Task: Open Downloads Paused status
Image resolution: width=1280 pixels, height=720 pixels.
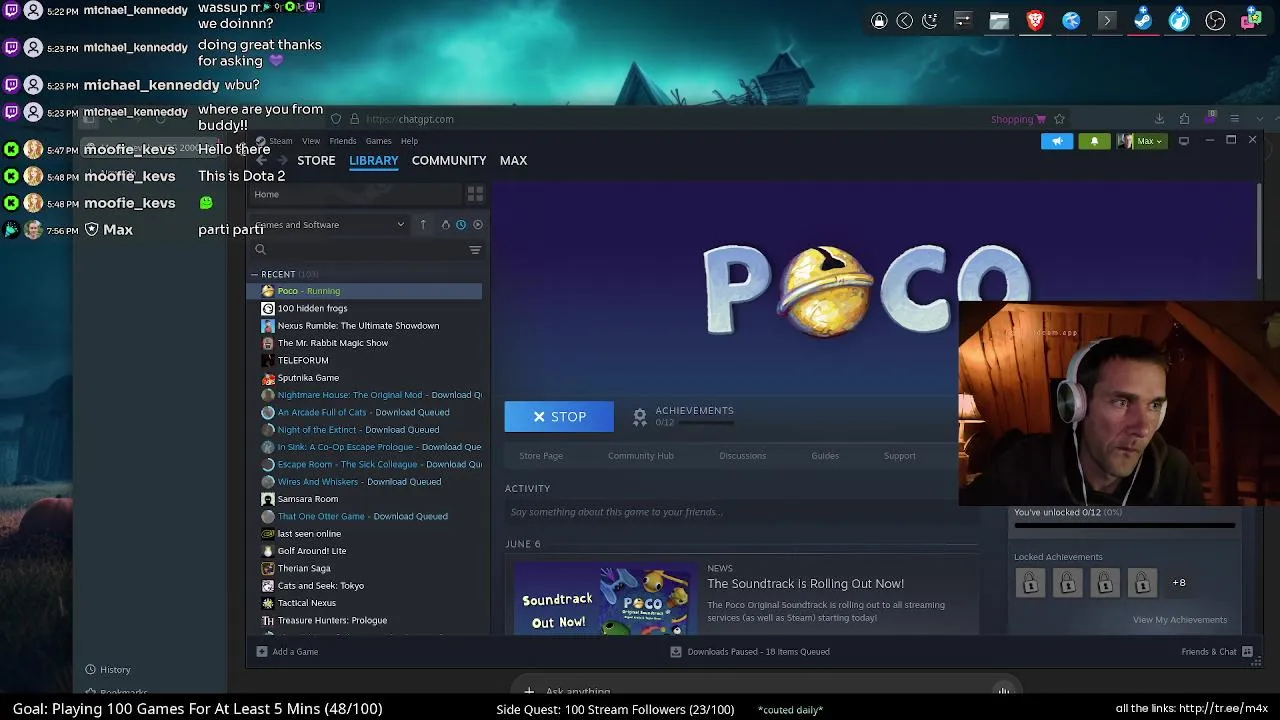Action: pos(750,652)
